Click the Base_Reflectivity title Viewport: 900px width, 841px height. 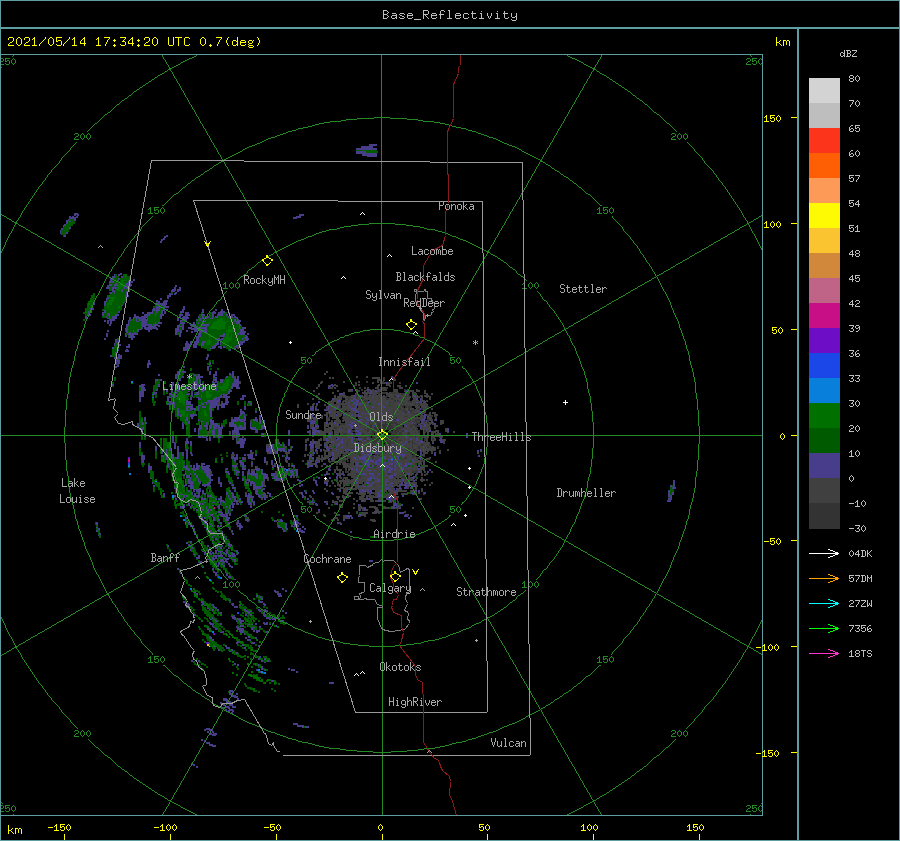click(450, 15)
